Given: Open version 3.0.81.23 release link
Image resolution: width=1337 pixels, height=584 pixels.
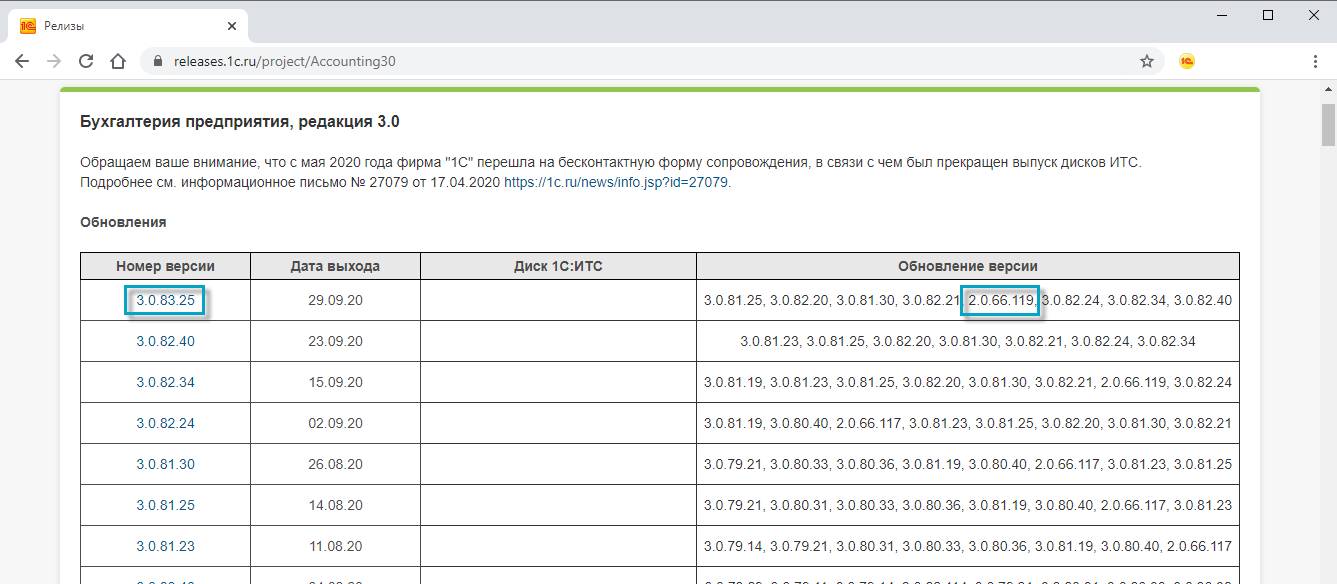Looking at the screenshot, I should pos(165,546).
